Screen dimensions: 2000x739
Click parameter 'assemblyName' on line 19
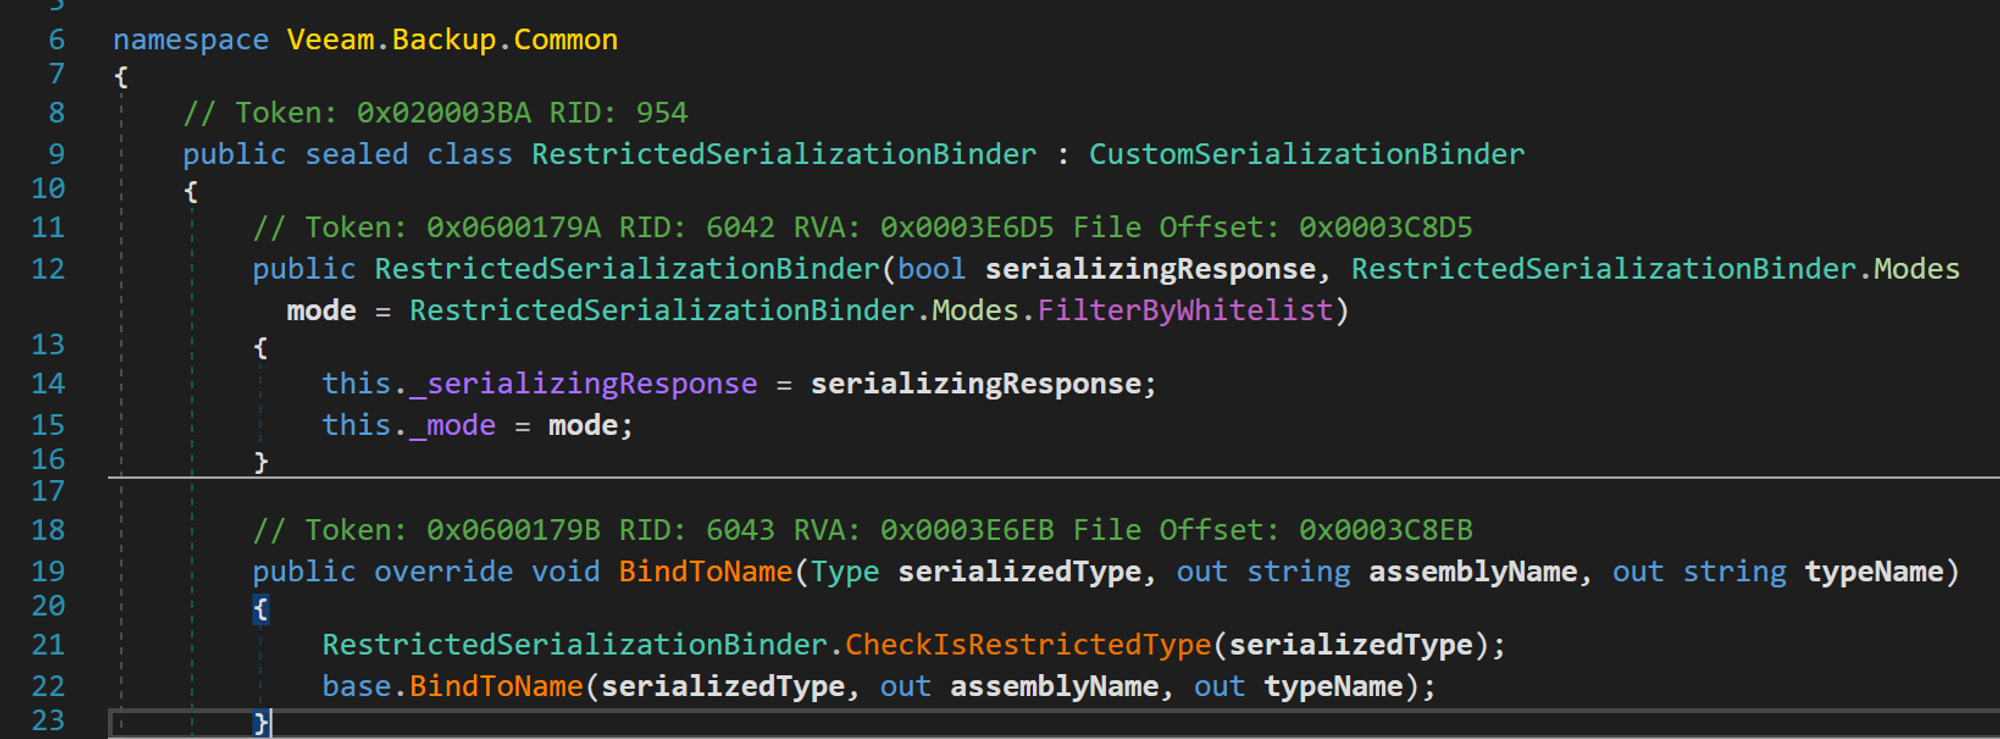[x=1473, y=572]
